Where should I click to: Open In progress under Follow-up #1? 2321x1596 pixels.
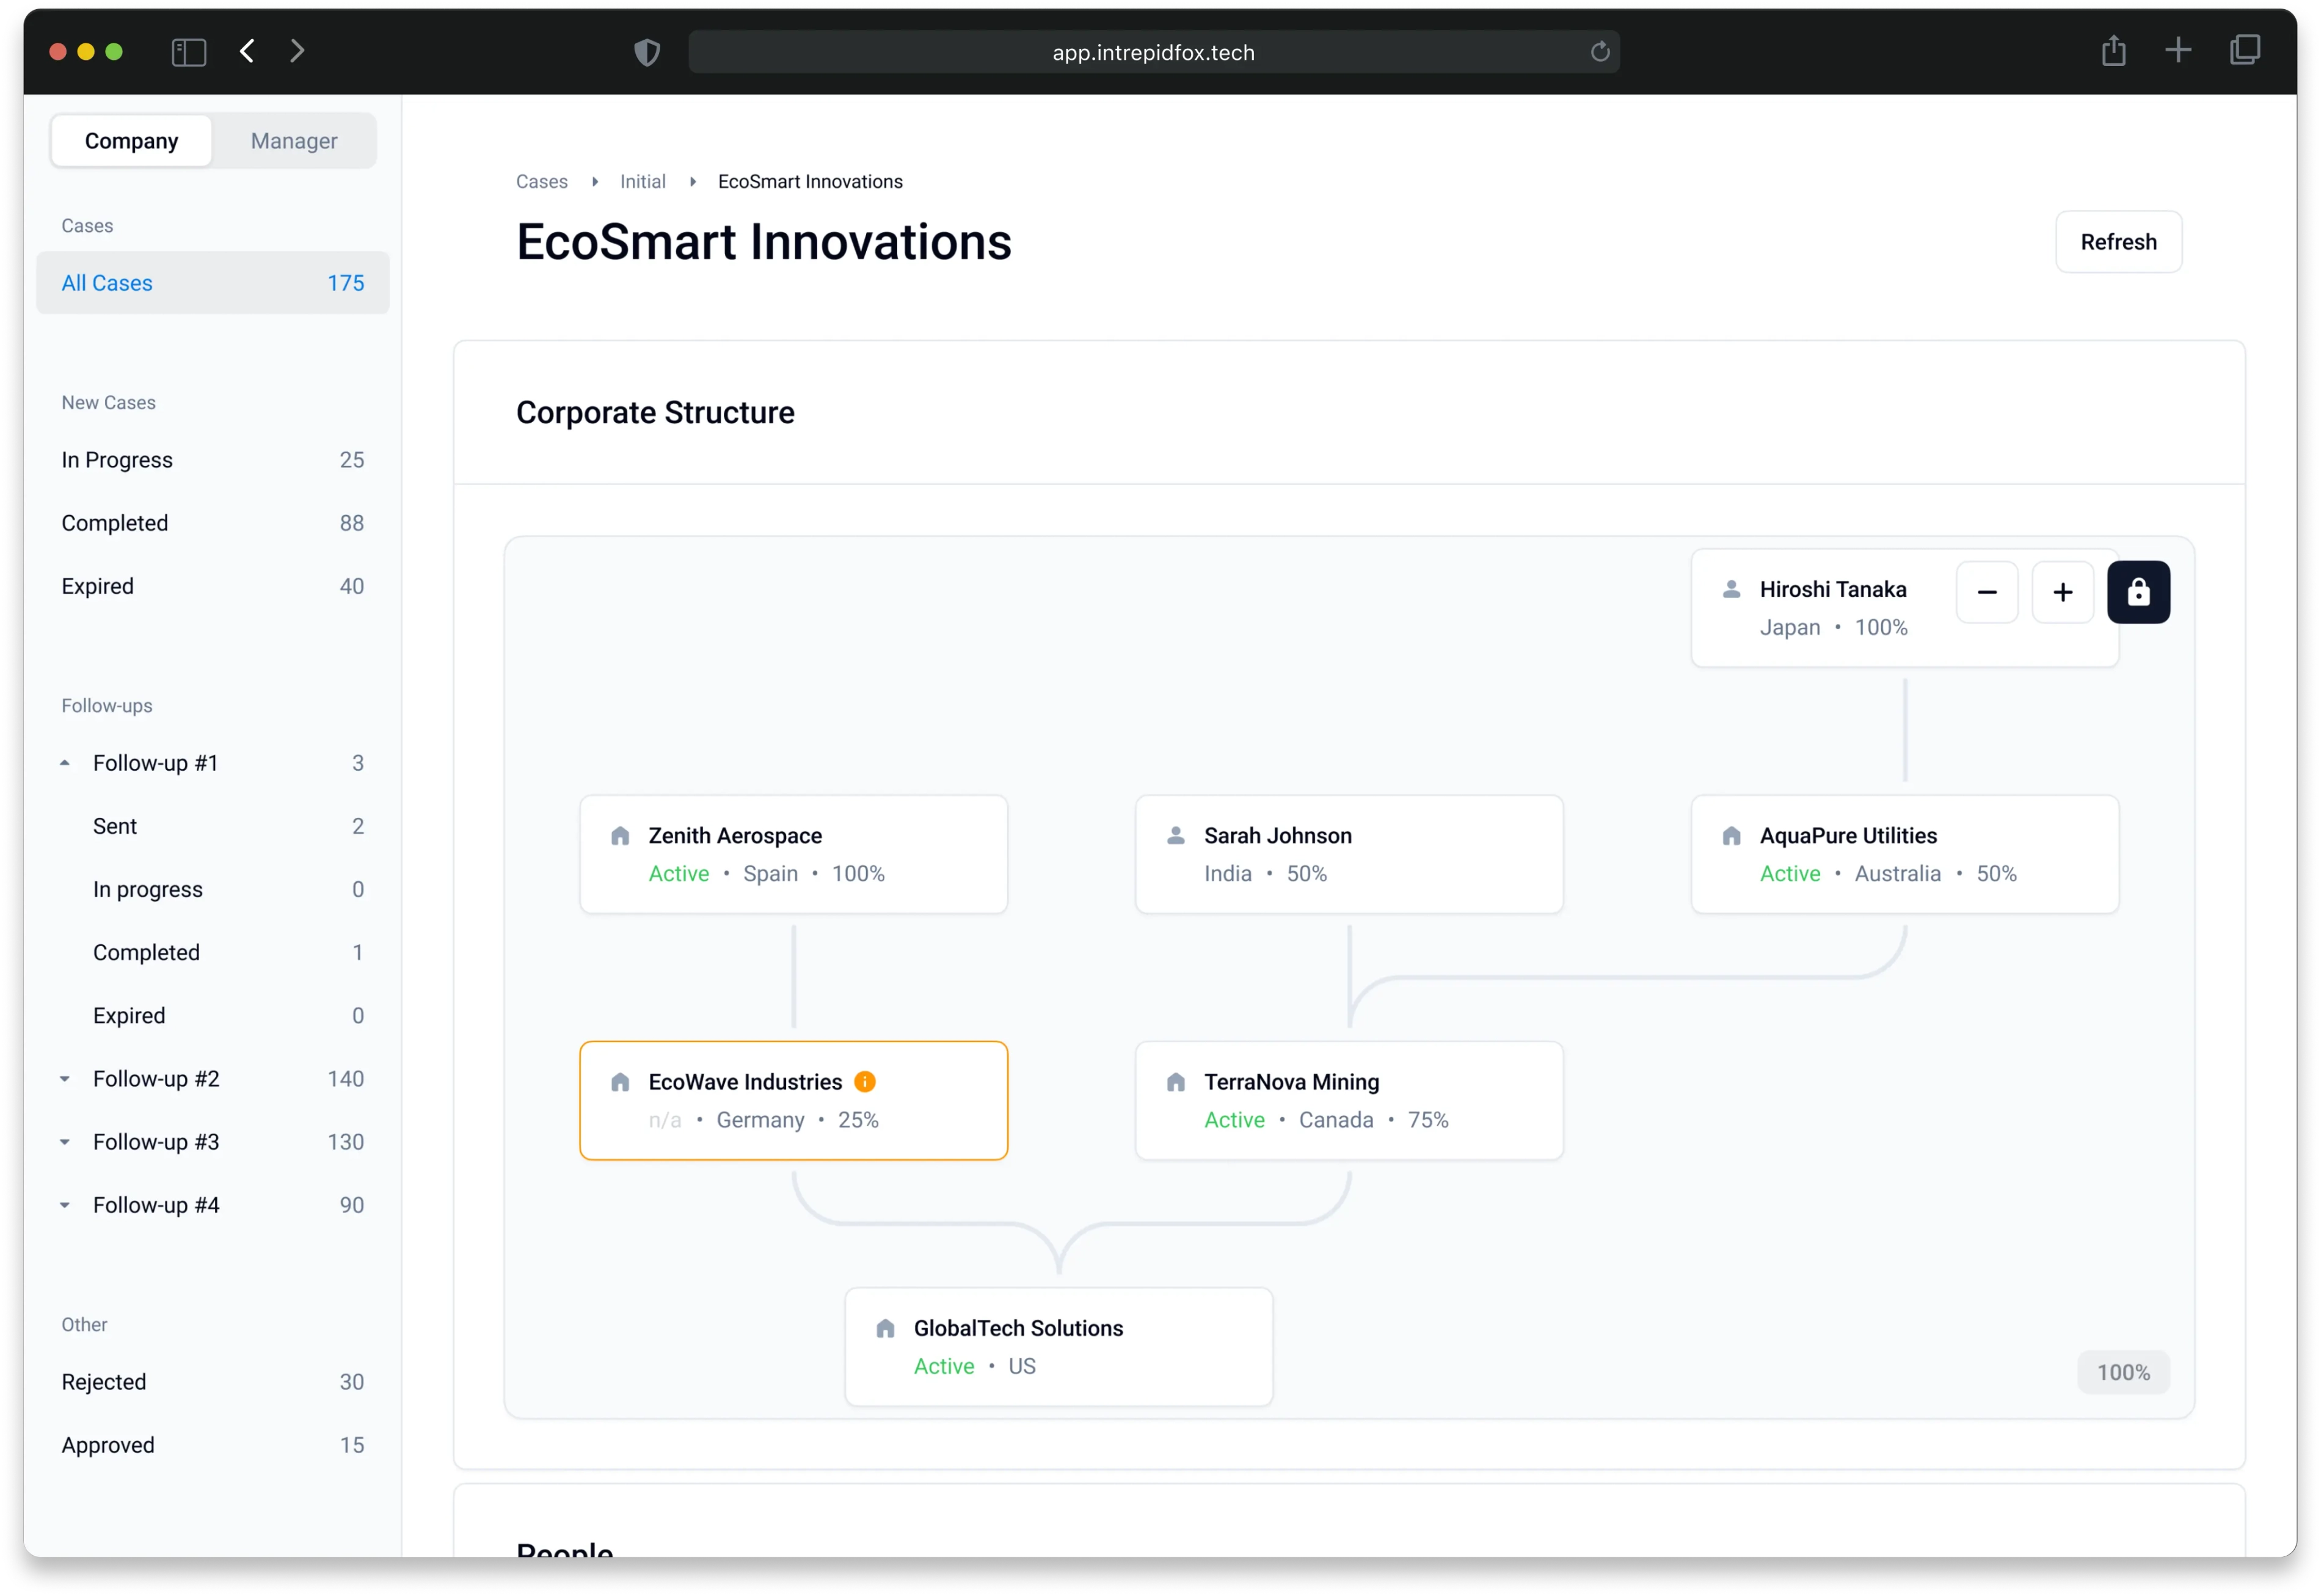point(213,889)
